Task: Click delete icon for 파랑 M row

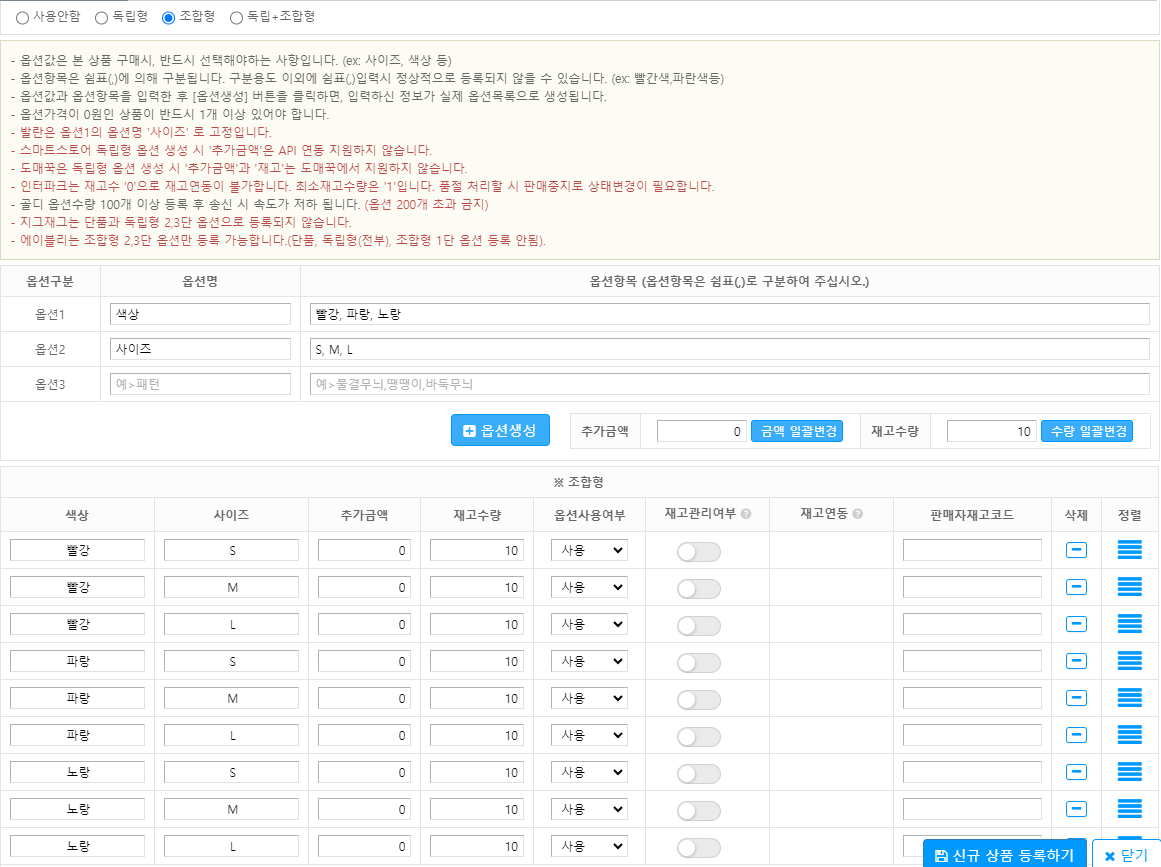Action: pyautogui.click(x=1076, y=698)
